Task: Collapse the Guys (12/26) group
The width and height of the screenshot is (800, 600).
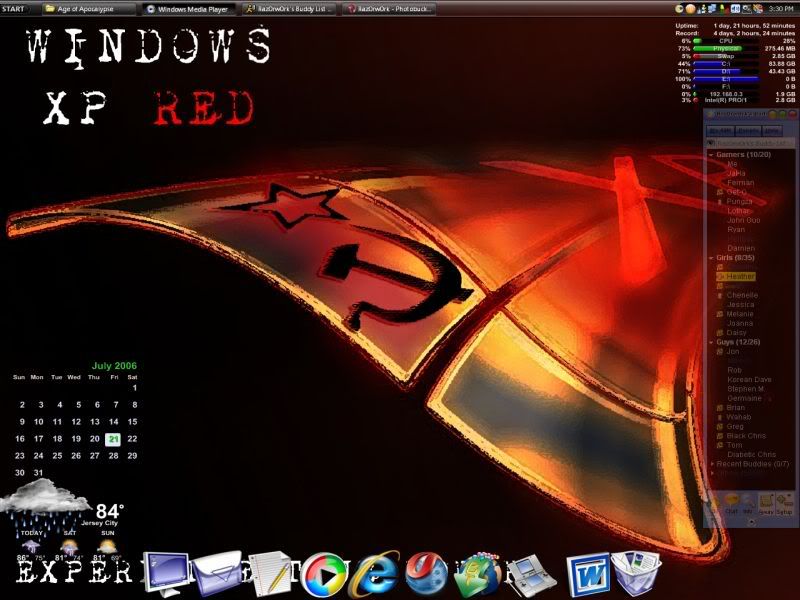Action: tap(711, 342)
